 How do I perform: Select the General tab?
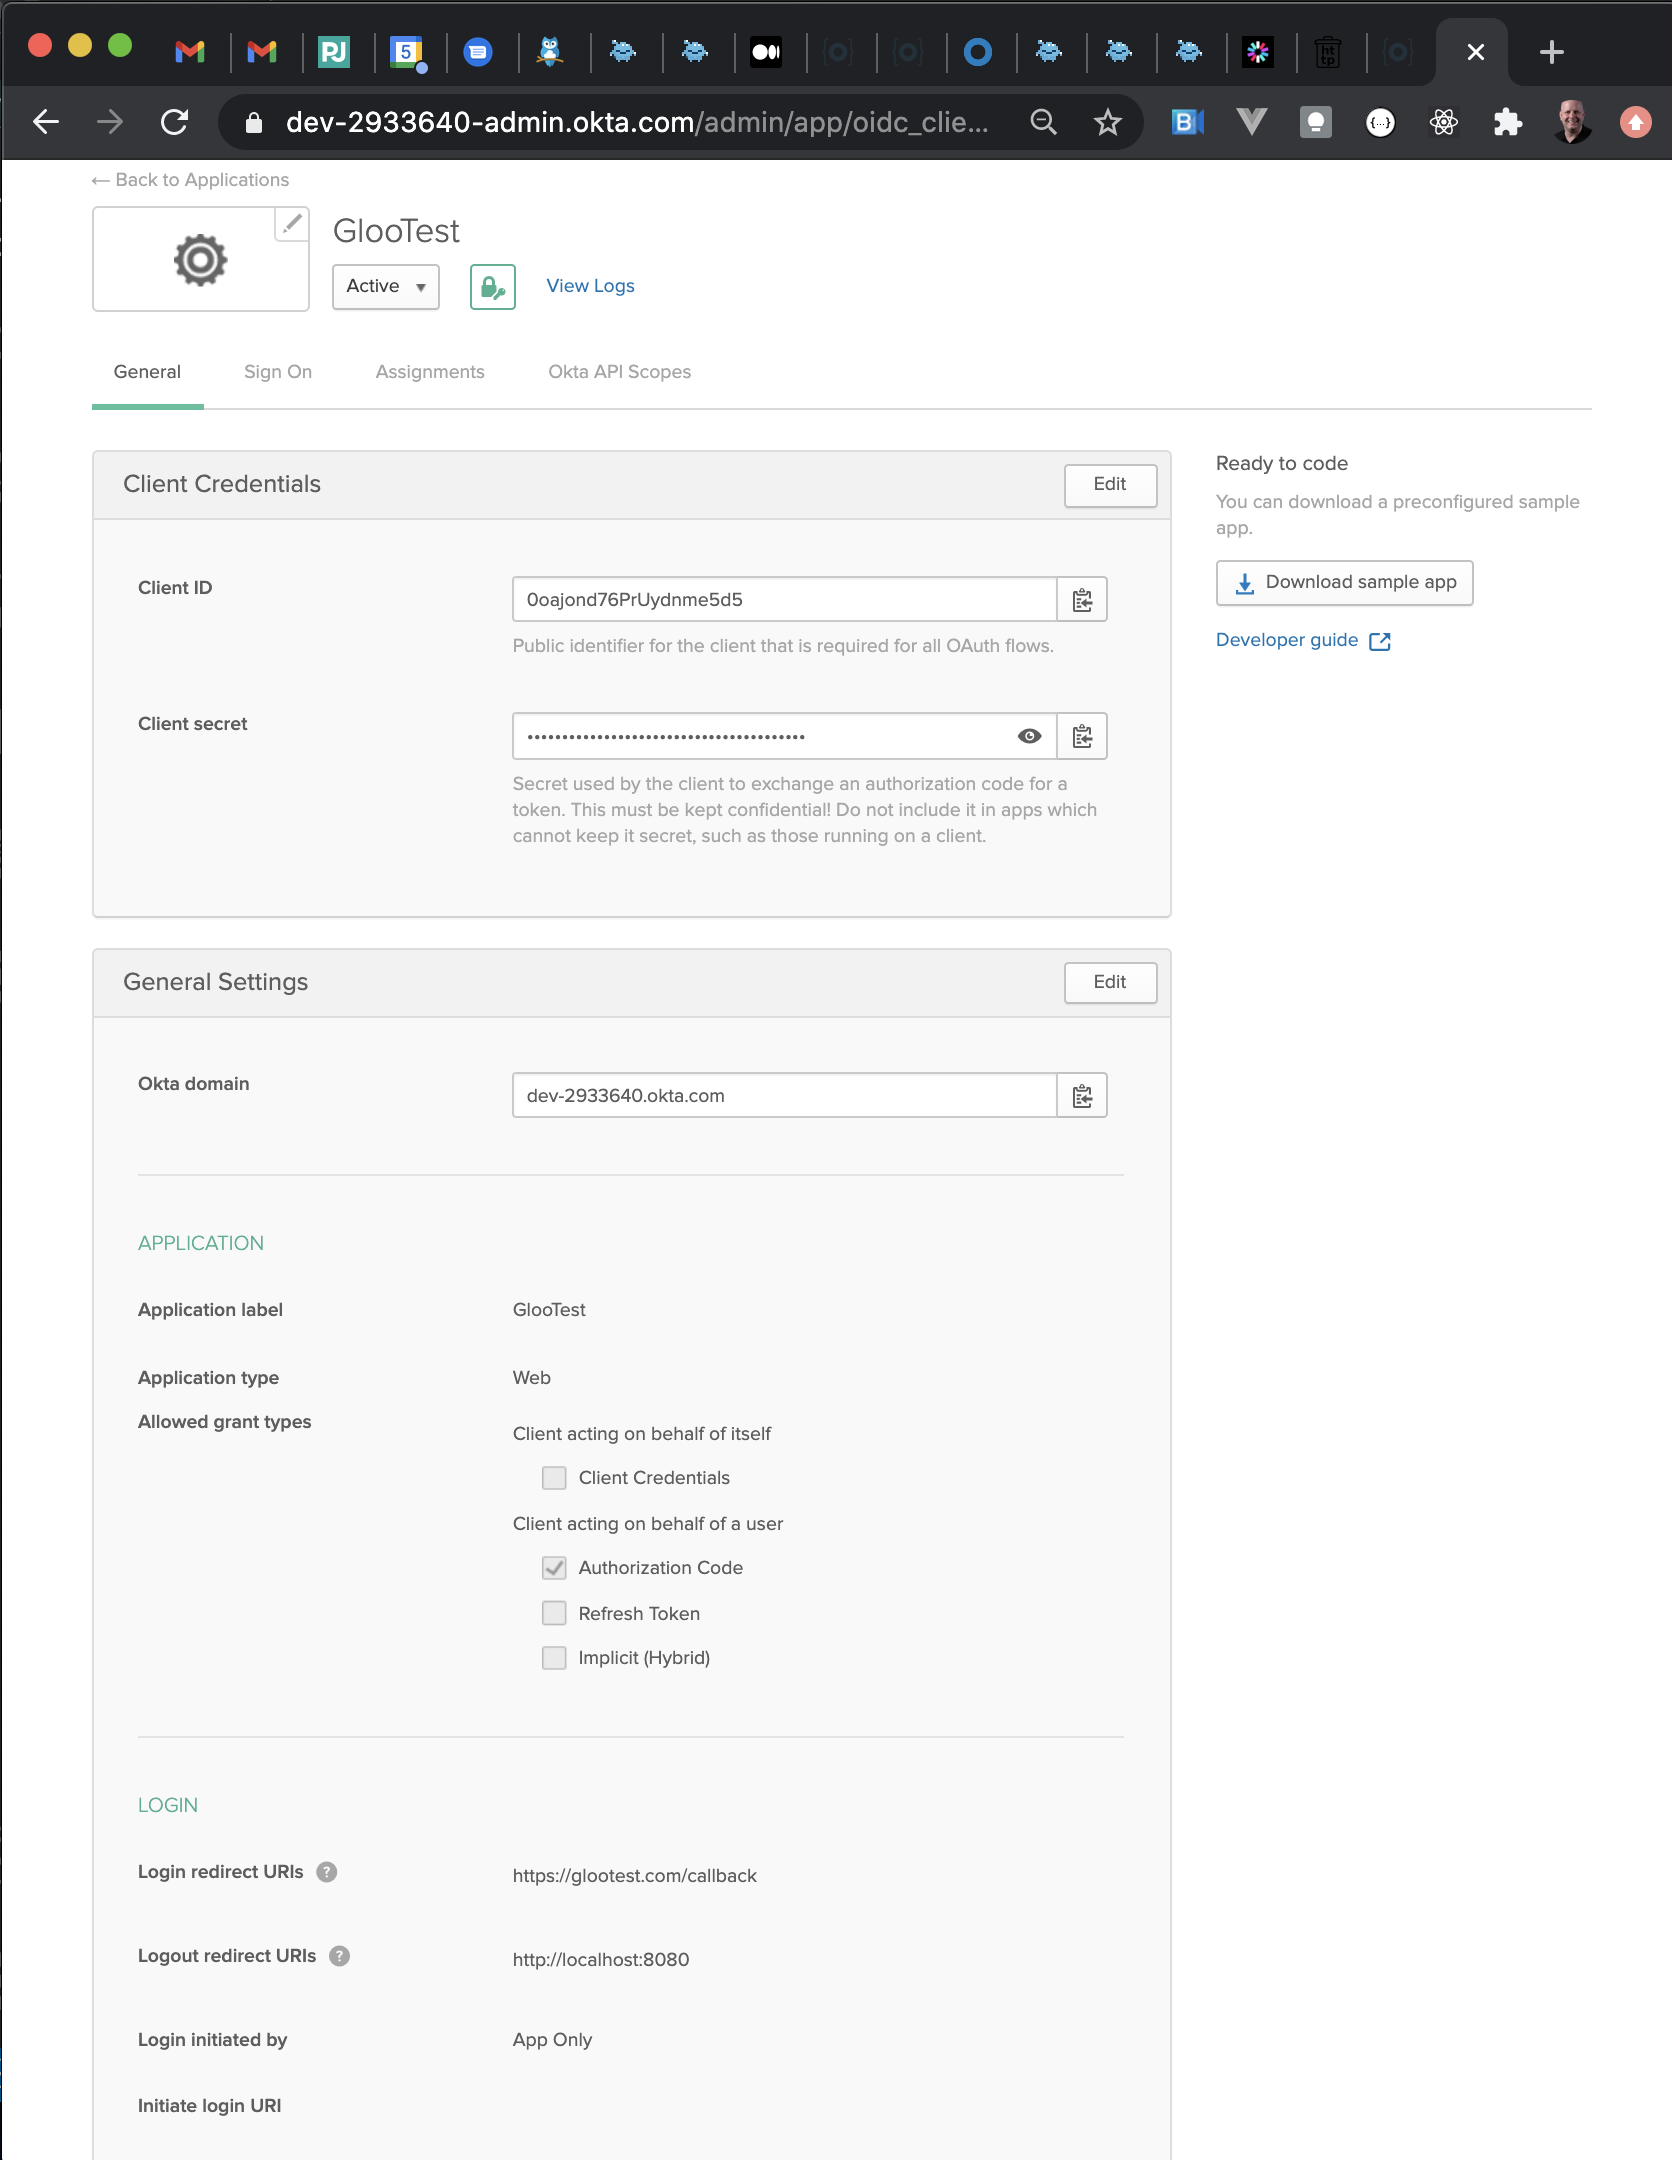coord(147,372)
